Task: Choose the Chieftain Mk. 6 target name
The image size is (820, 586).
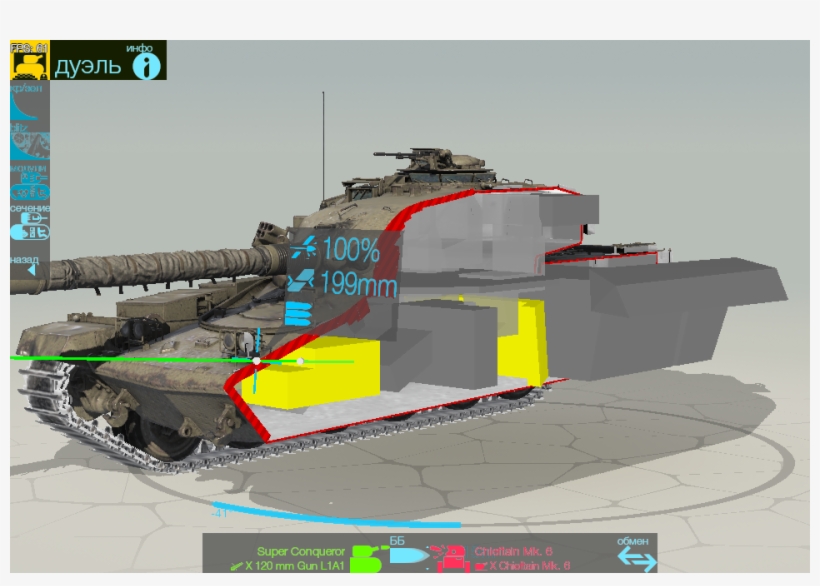Action: coord(513,551)
